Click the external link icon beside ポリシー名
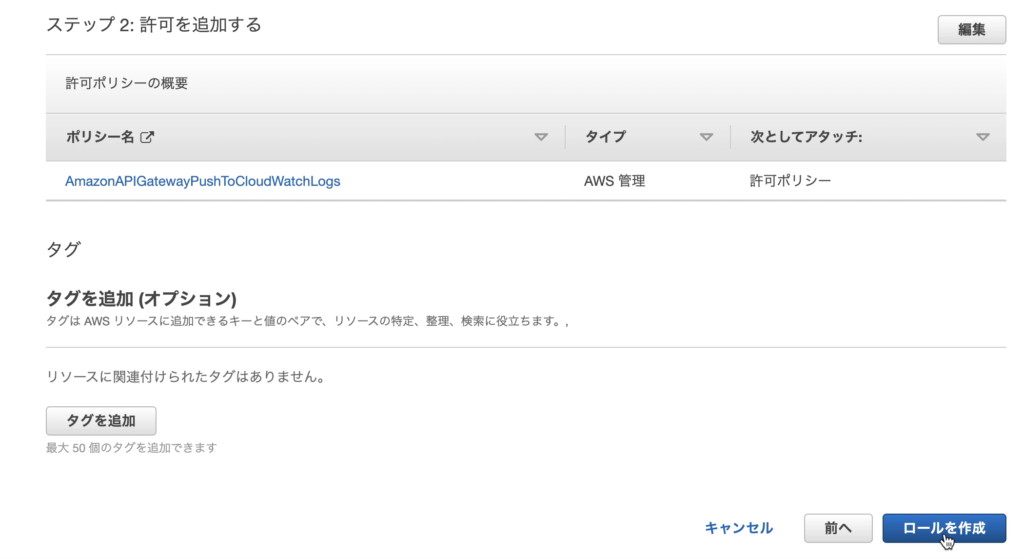Image resolution: width=1024 pixels, height=559 pixels. 148,136
